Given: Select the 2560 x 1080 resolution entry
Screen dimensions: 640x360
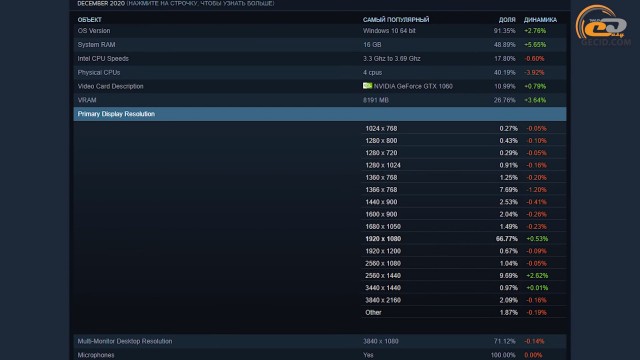Looking at the screenshot, I should (383, 263).
